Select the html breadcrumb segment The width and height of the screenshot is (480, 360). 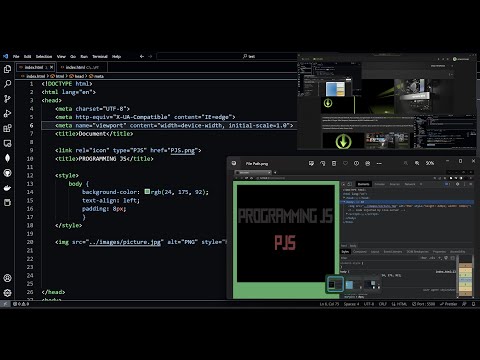(58, 76)
